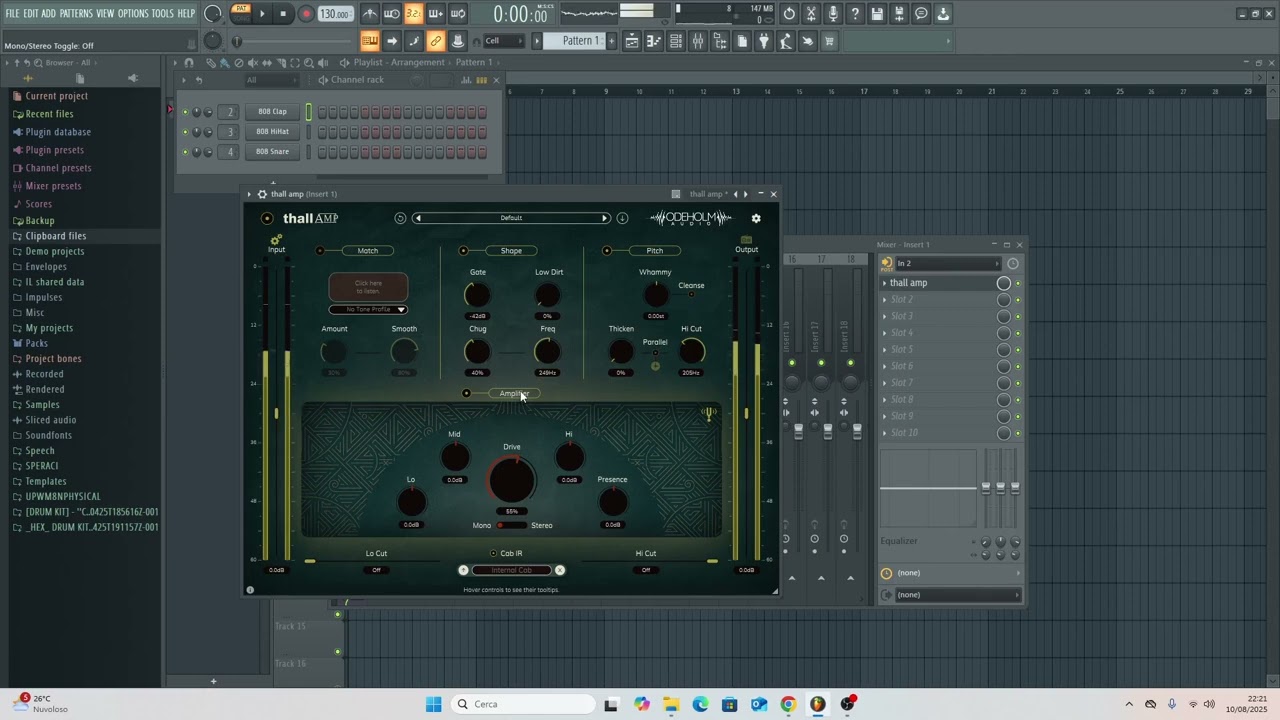The height and width of the screenshot is (720, 1280).
Task: Click the 808 Clap channel button
Action: (272, 112)
